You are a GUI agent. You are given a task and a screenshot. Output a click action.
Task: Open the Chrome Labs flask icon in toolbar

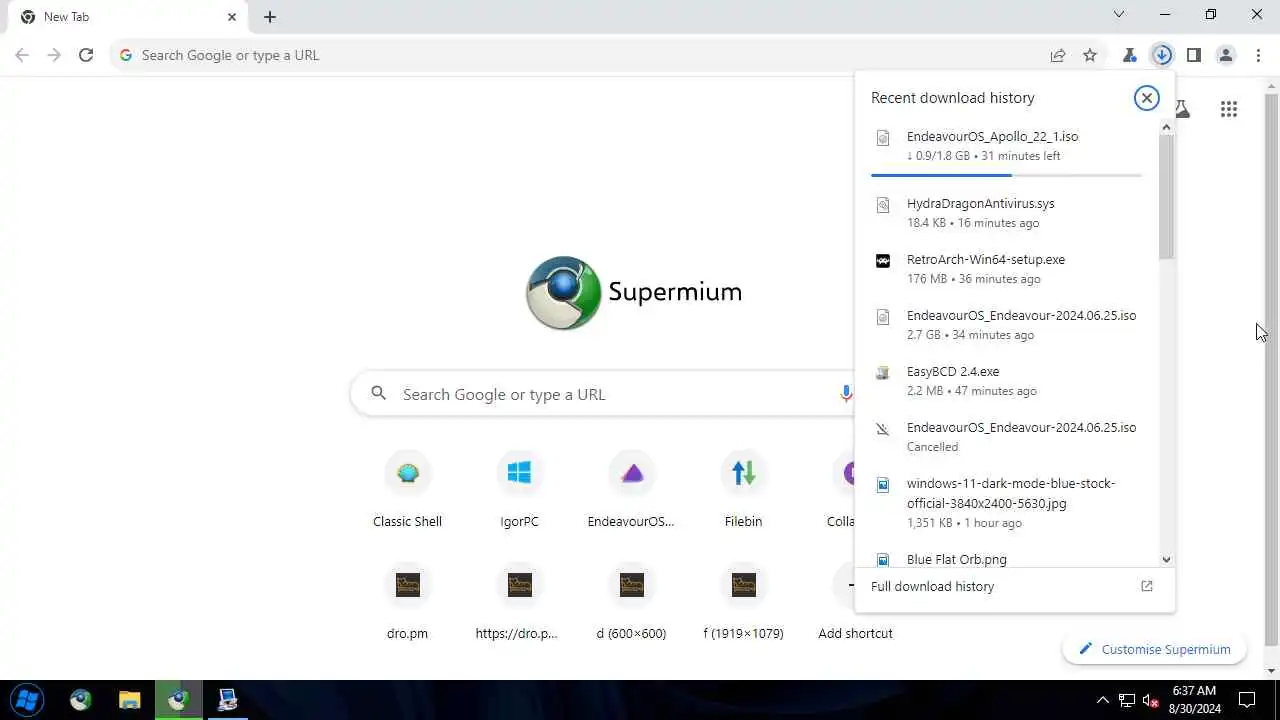(1130, 55)
